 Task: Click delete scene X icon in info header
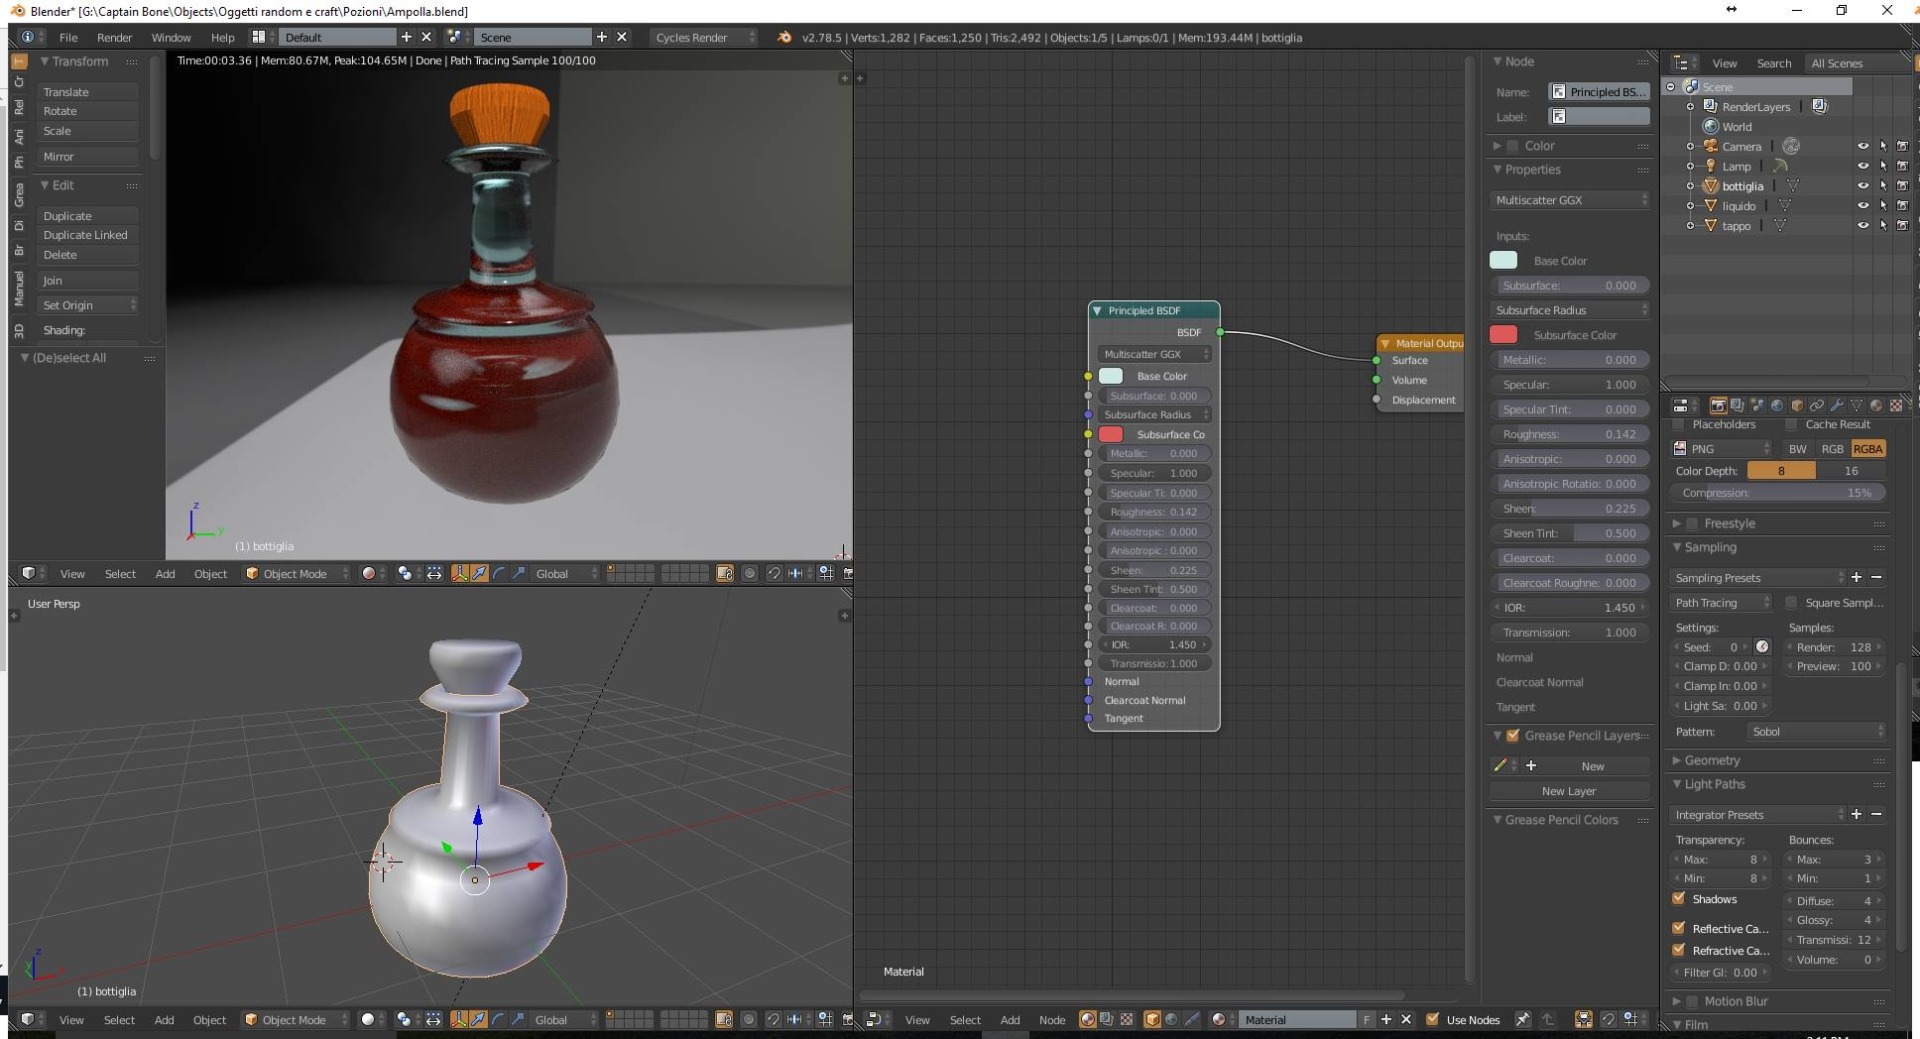(622, 37)
